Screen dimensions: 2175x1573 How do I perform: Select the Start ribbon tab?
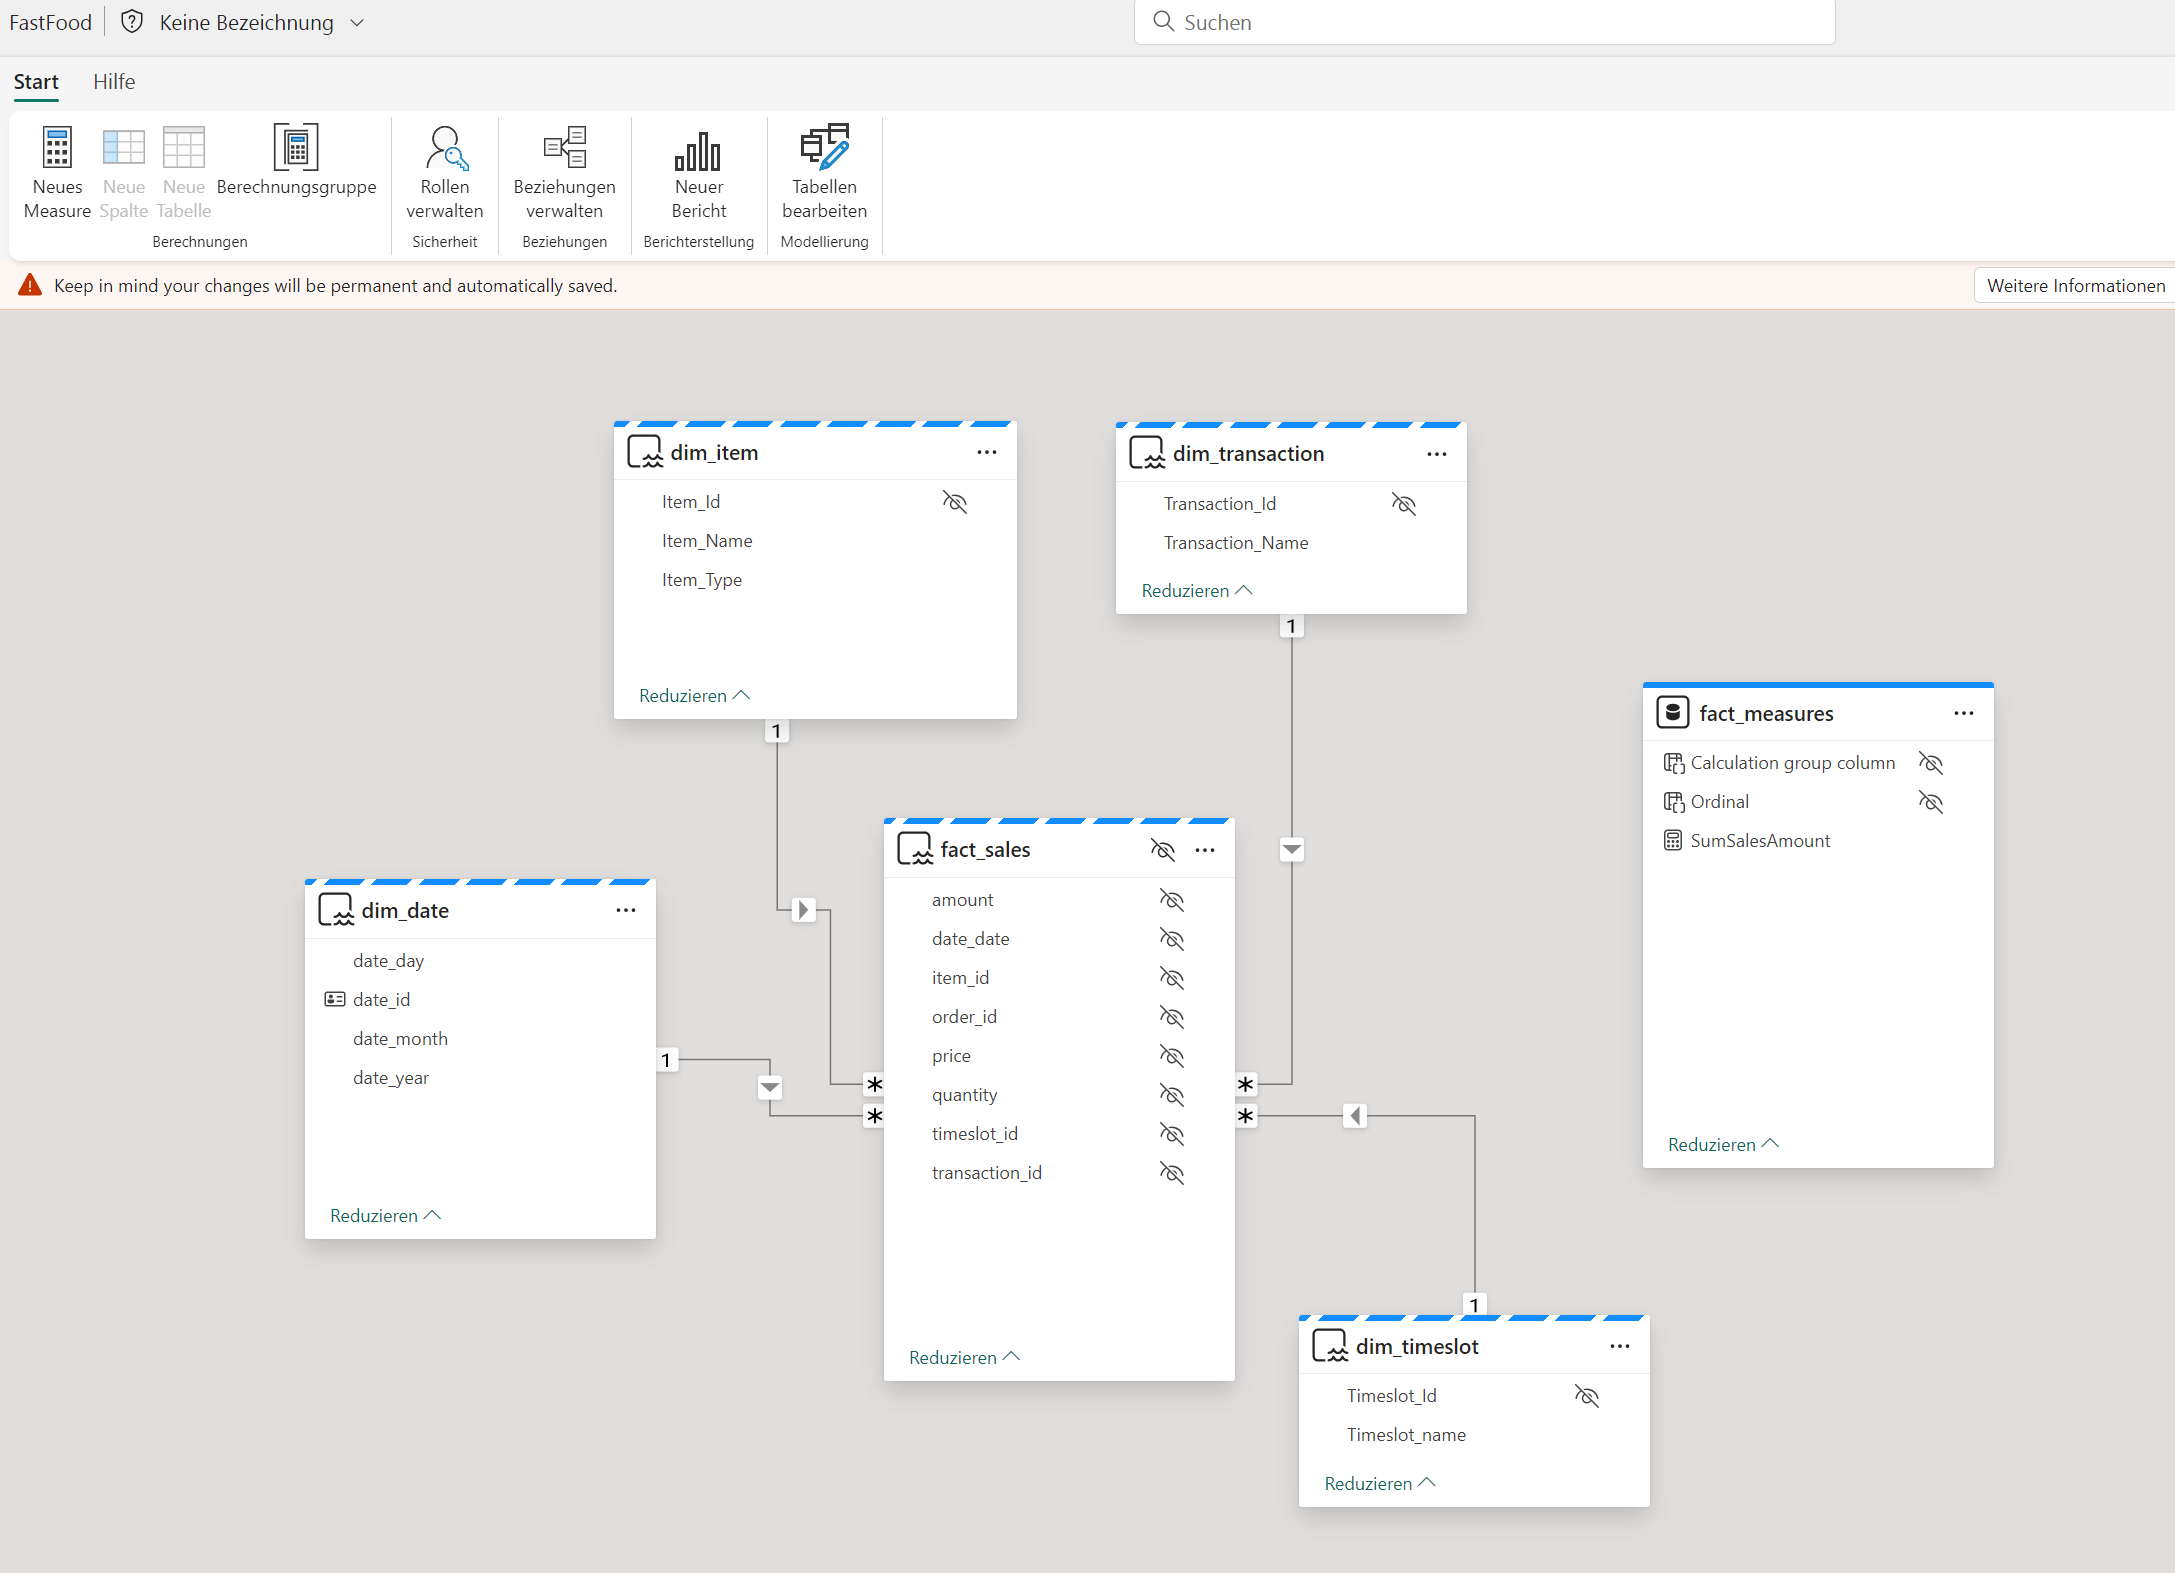[x=36, y=82]
